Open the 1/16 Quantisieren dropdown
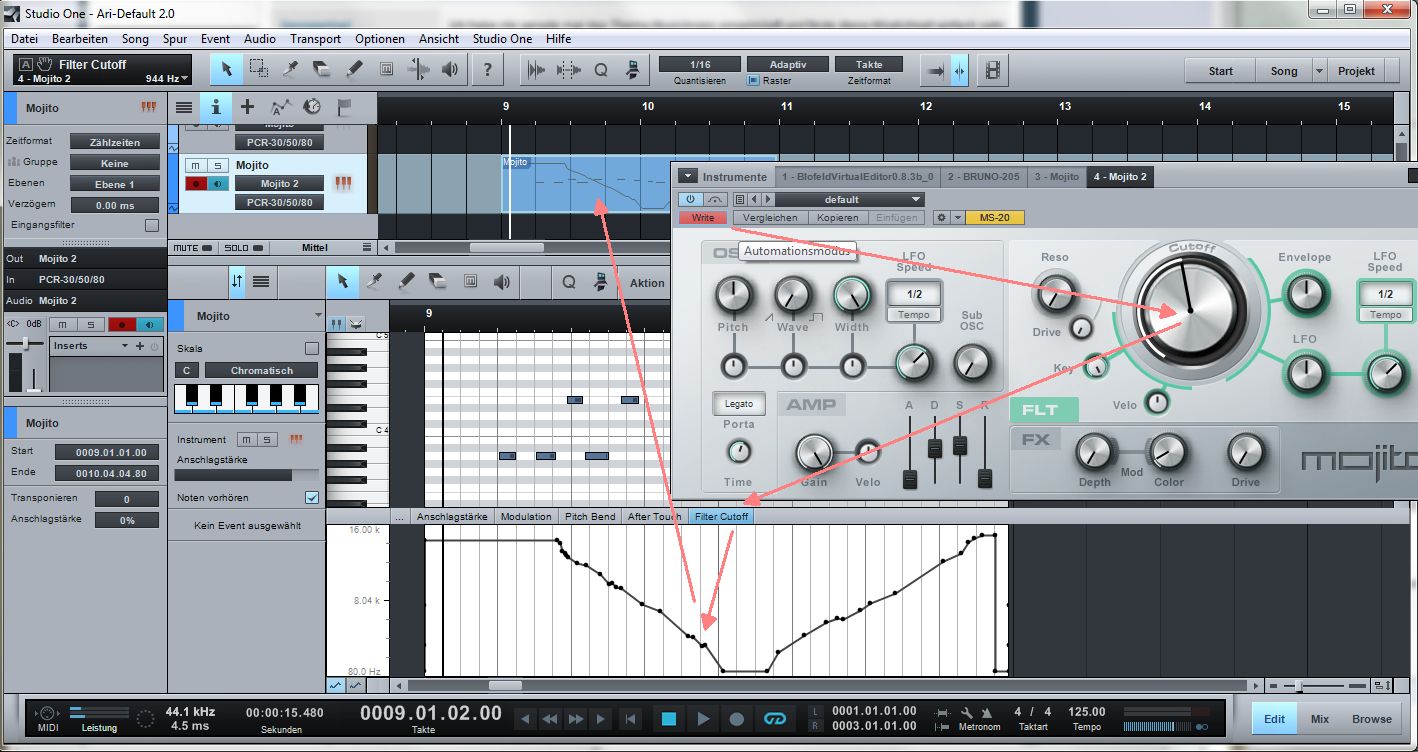Image resolution: width=1418 pixels, height=752 pixels. point(699,63)
